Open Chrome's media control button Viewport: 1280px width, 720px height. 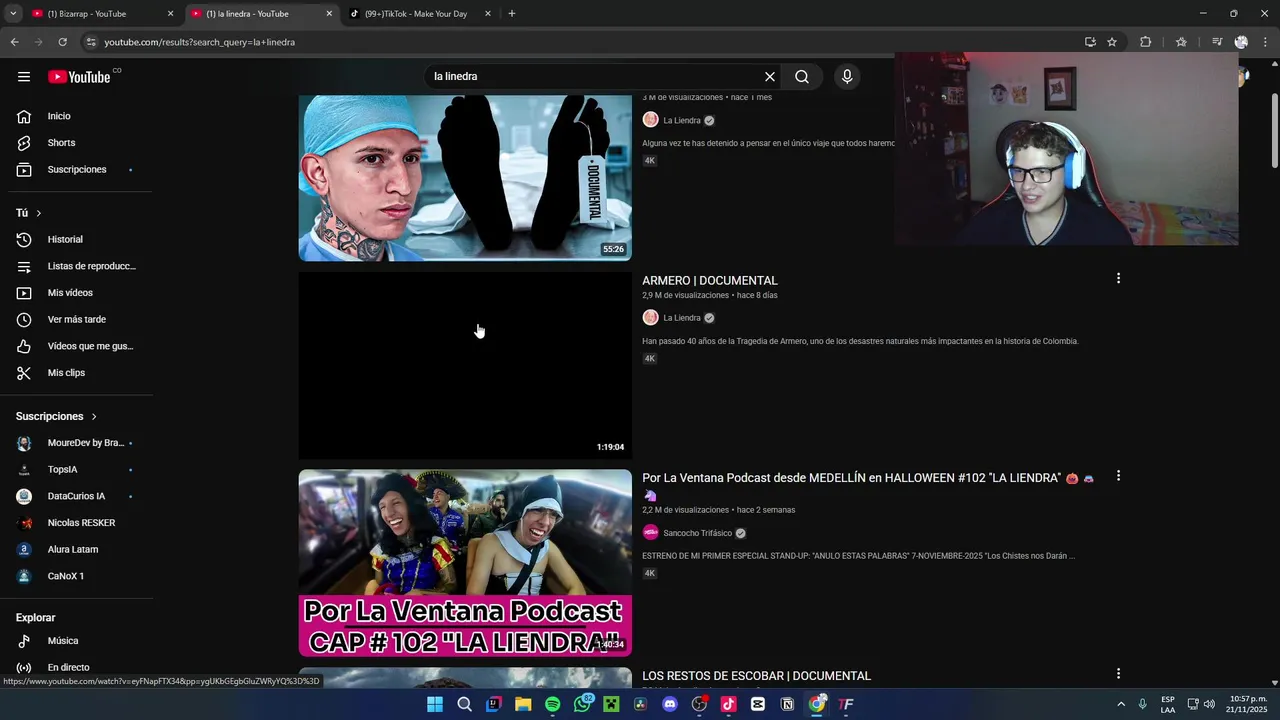pyautogui.click(x=1217, y=42)
